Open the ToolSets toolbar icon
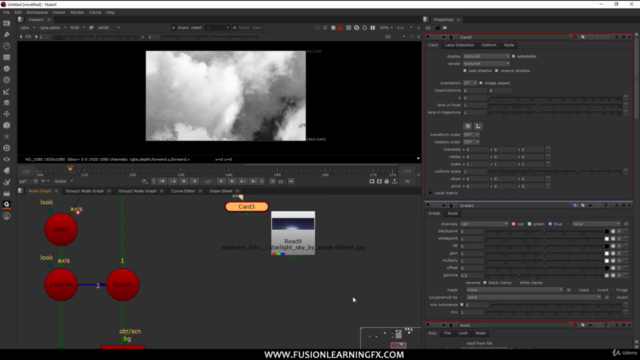This screenshot has width=640, height=360. tap(7, 182)
